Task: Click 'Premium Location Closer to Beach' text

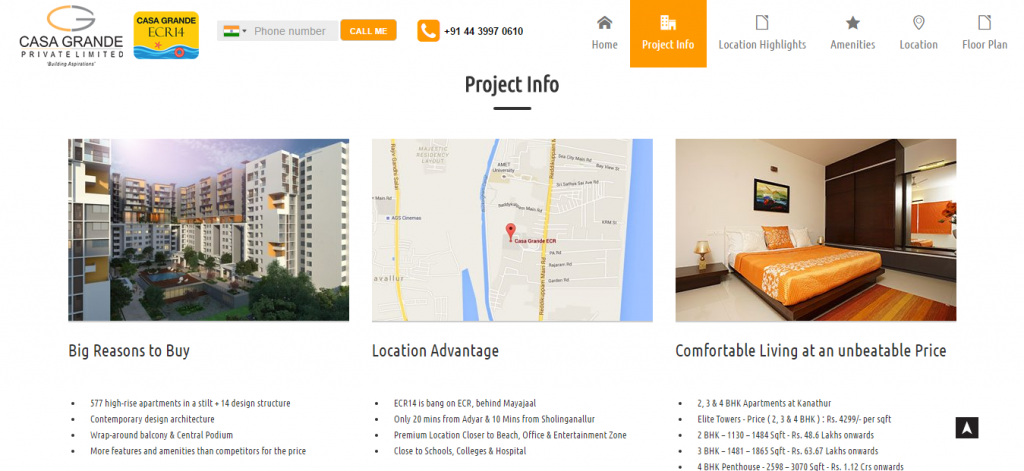Action: point(510,435)
